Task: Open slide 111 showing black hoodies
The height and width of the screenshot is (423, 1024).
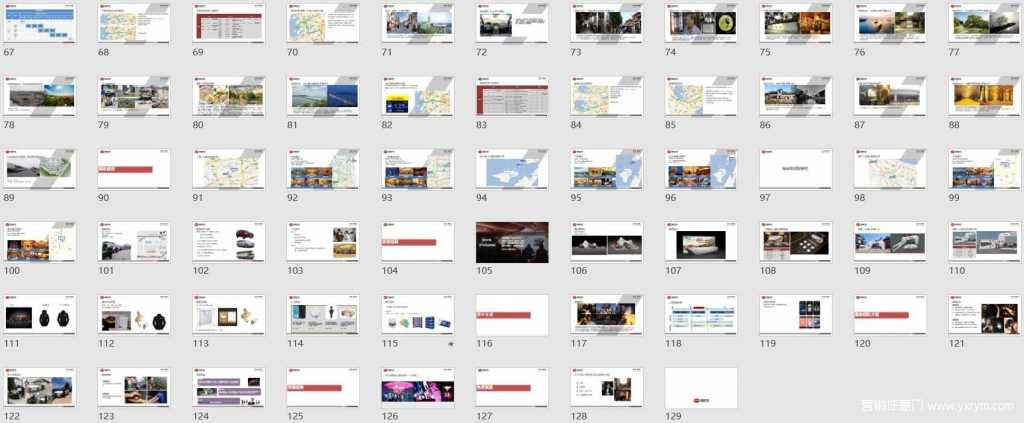Action: click(40, 315)
